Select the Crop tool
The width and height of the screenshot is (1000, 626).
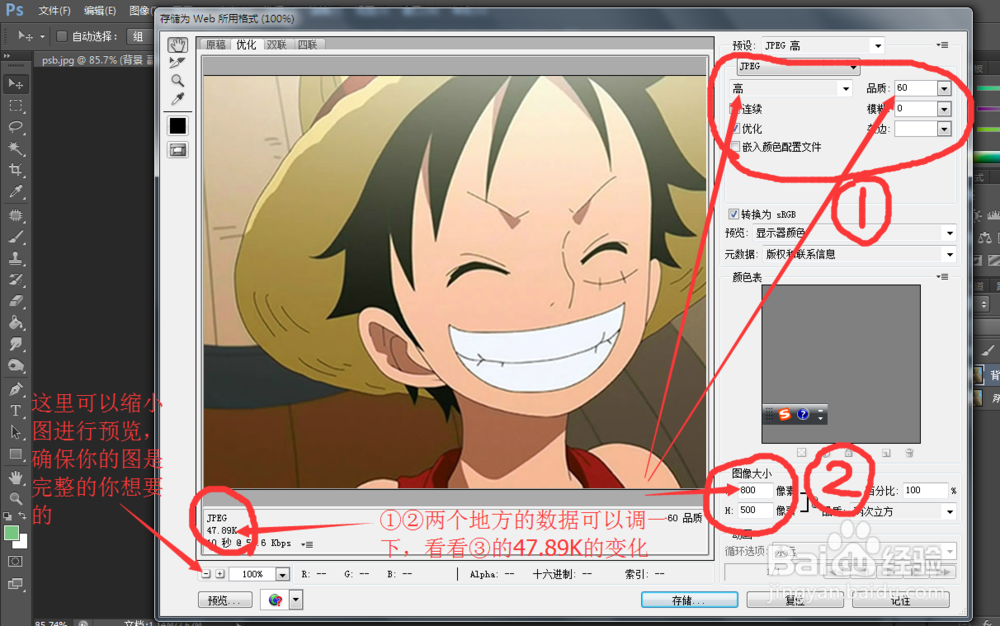(15, 170)
